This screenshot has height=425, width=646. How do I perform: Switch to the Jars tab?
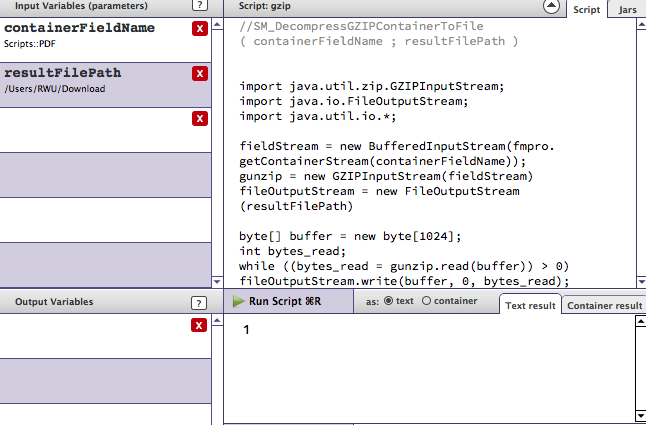[627, 9]
